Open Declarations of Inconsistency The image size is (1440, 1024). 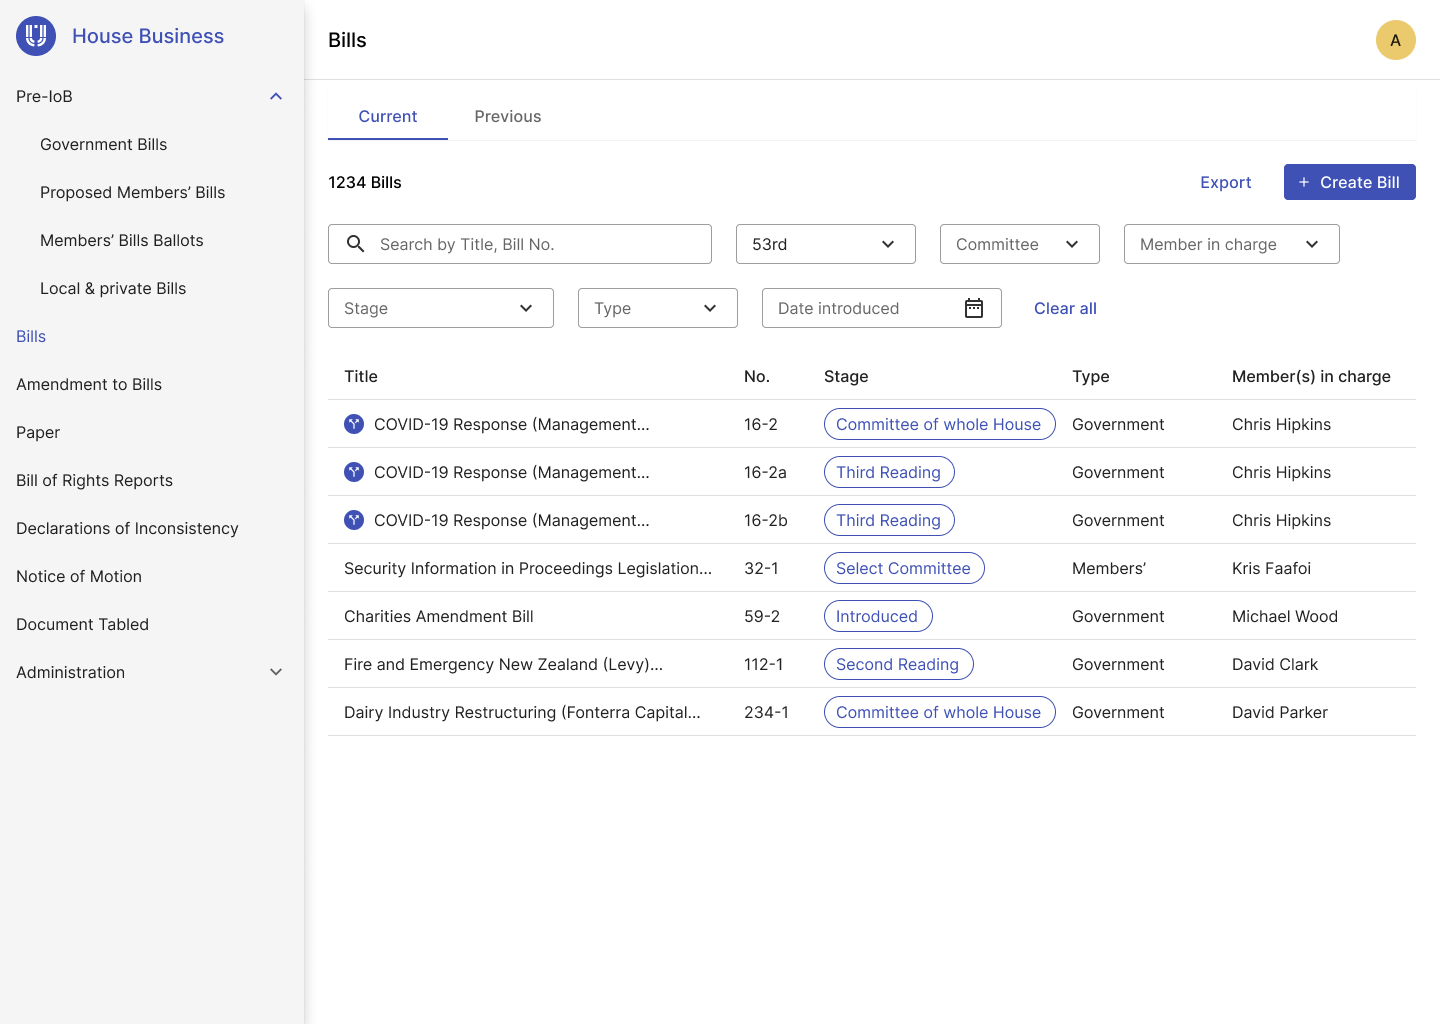[x=127, y=528]
